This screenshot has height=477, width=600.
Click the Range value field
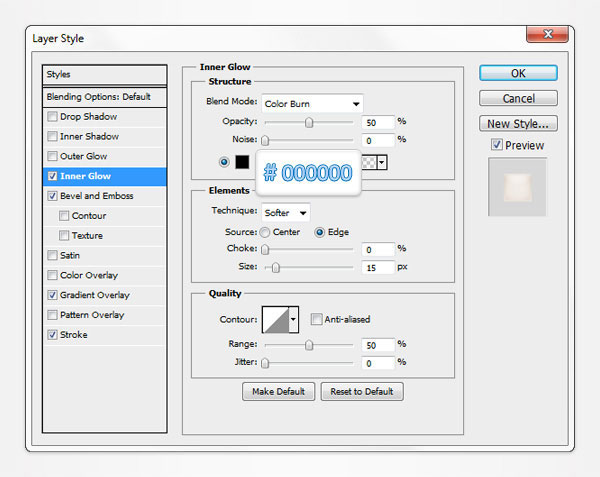click(378, 345)
